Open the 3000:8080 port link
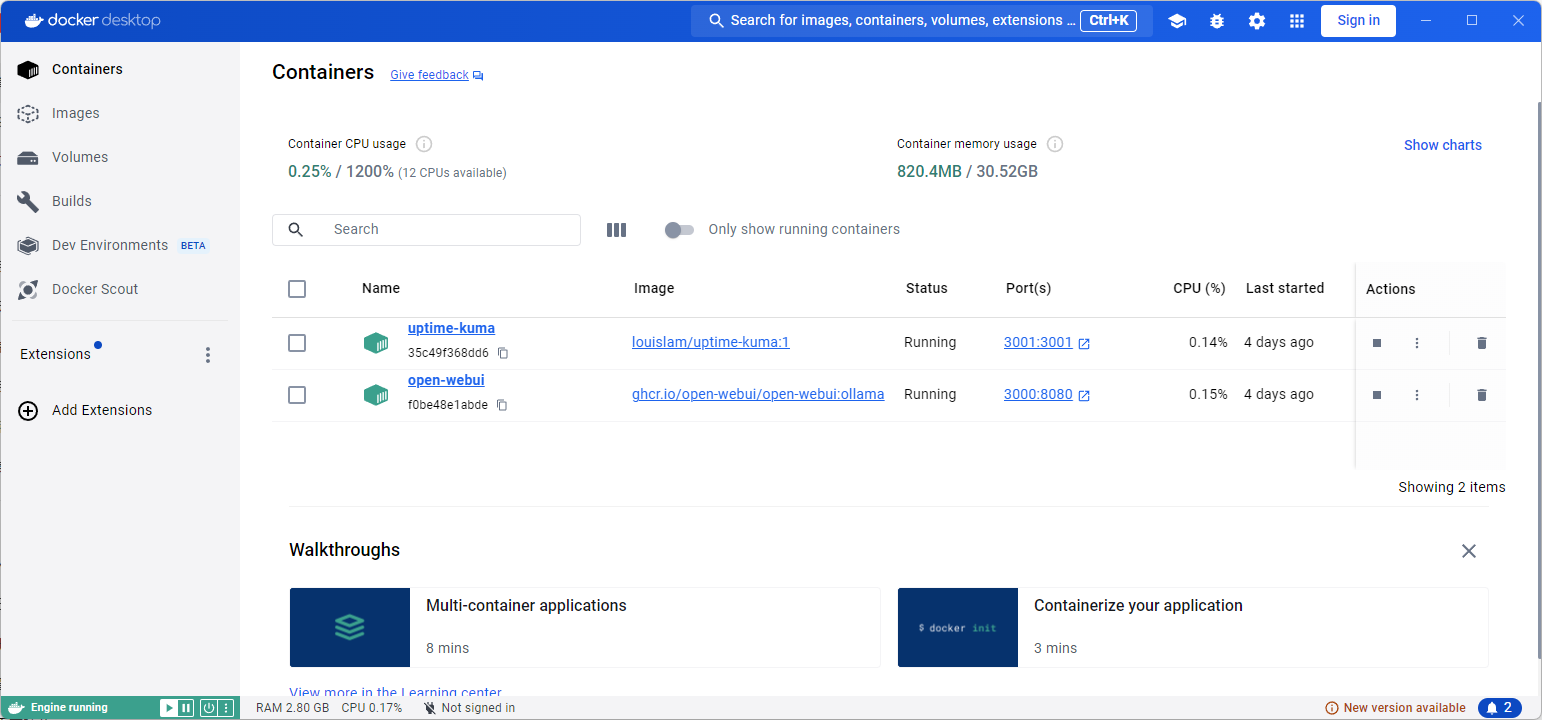The width and height of the screenshot is (1542, 720). [1038, 395]
